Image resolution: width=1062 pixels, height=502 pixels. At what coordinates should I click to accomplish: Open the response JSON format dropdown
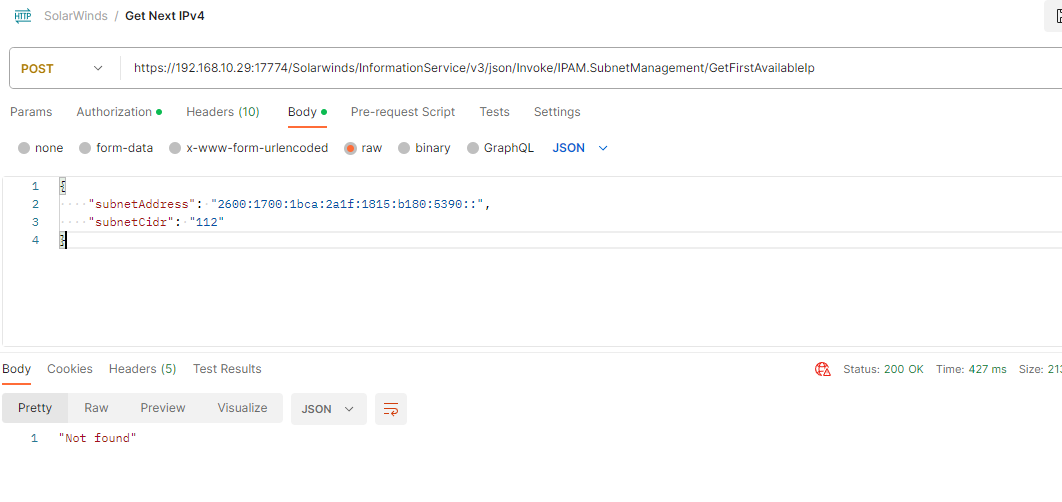[328, 409]
